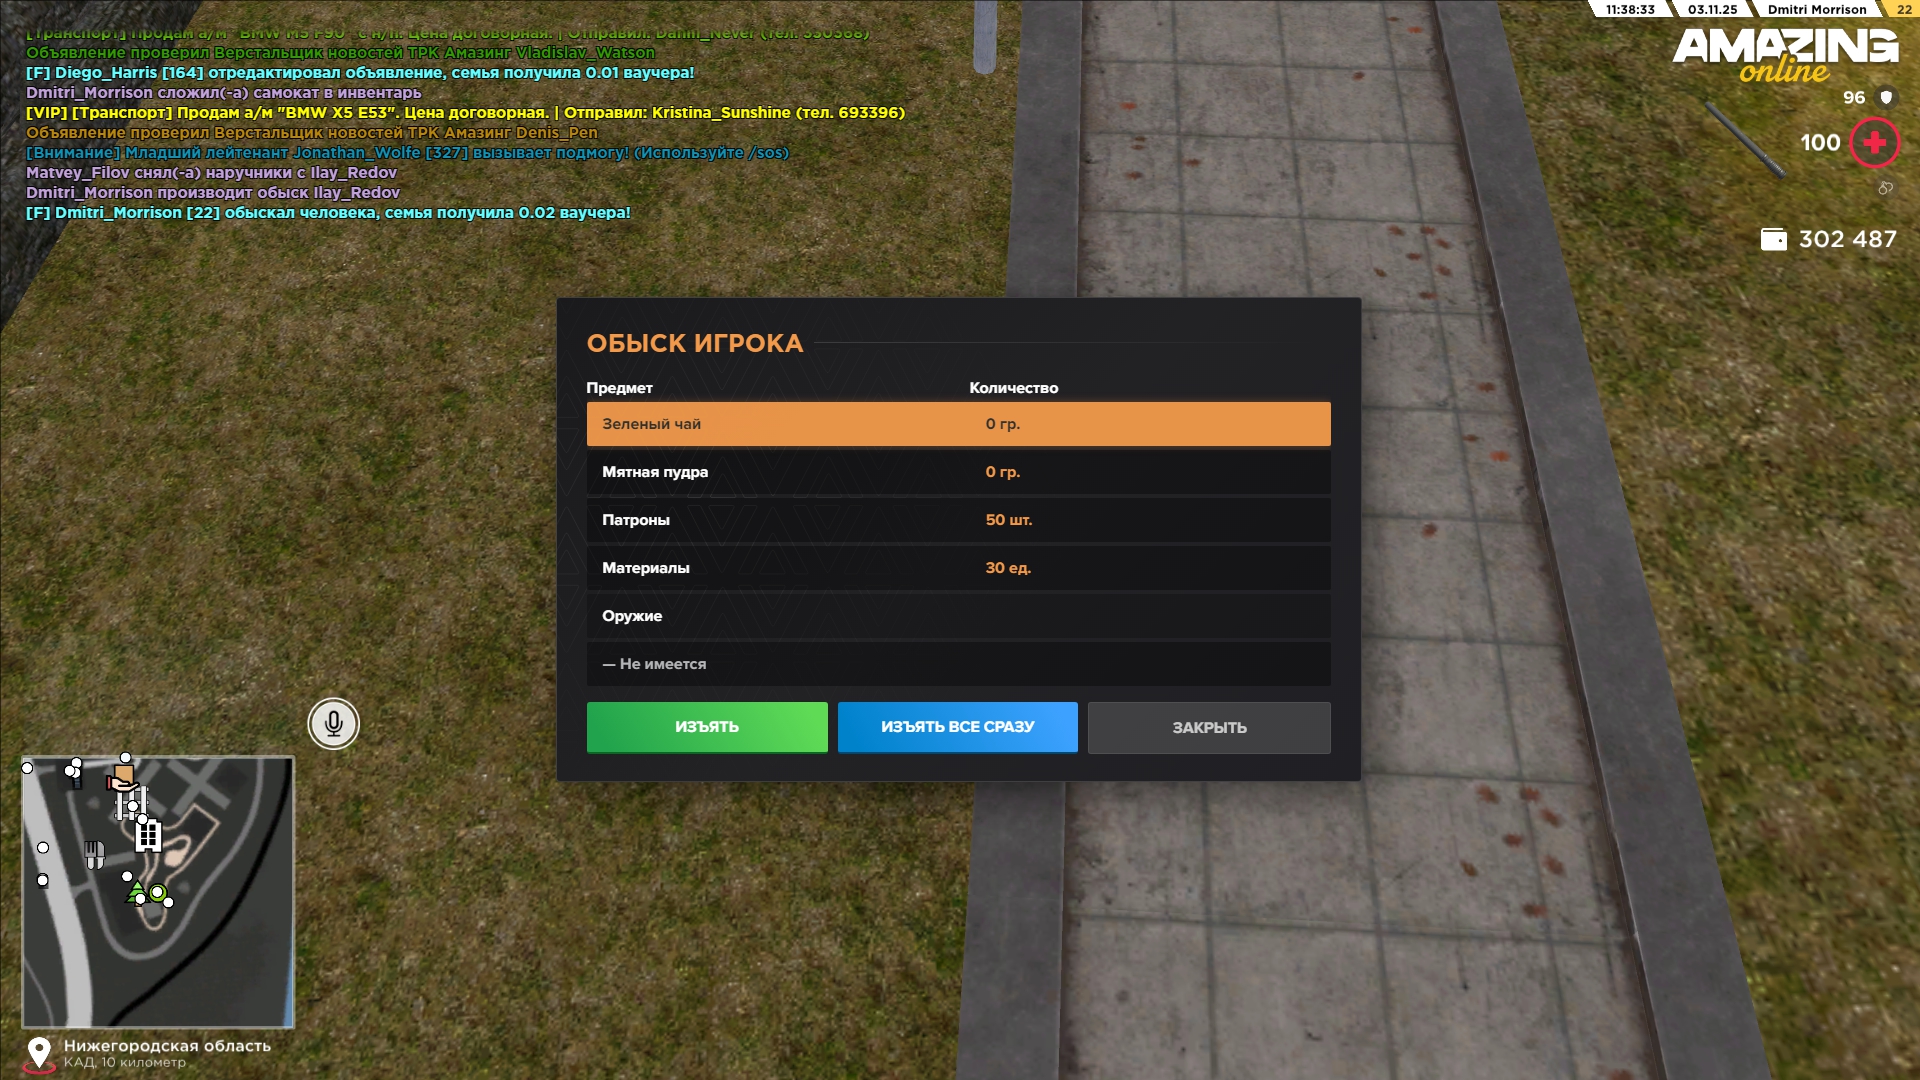
Task: Select the Мятная пудра item row
Action: point(957,472)
